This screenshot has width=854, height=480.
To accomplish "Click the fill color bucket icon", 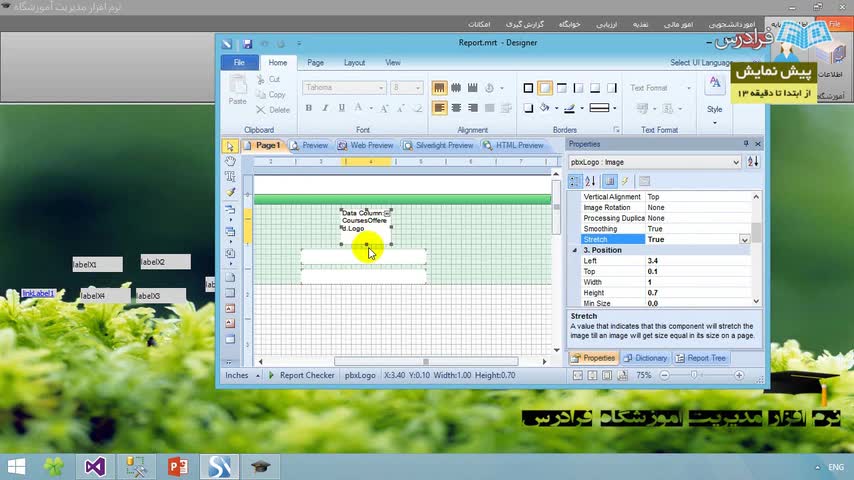I will [x=545, y=108].
